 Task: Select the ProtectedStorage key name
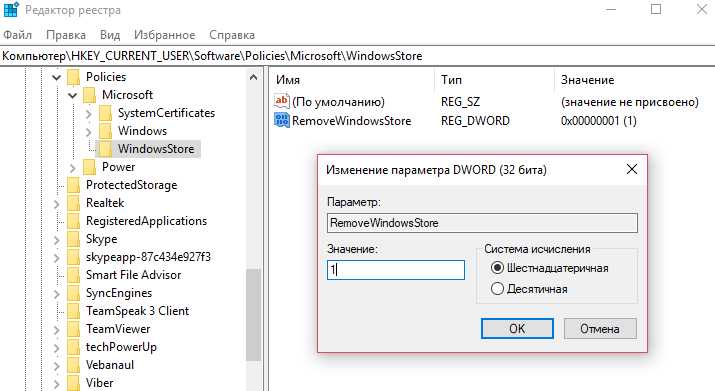point(131,185)
